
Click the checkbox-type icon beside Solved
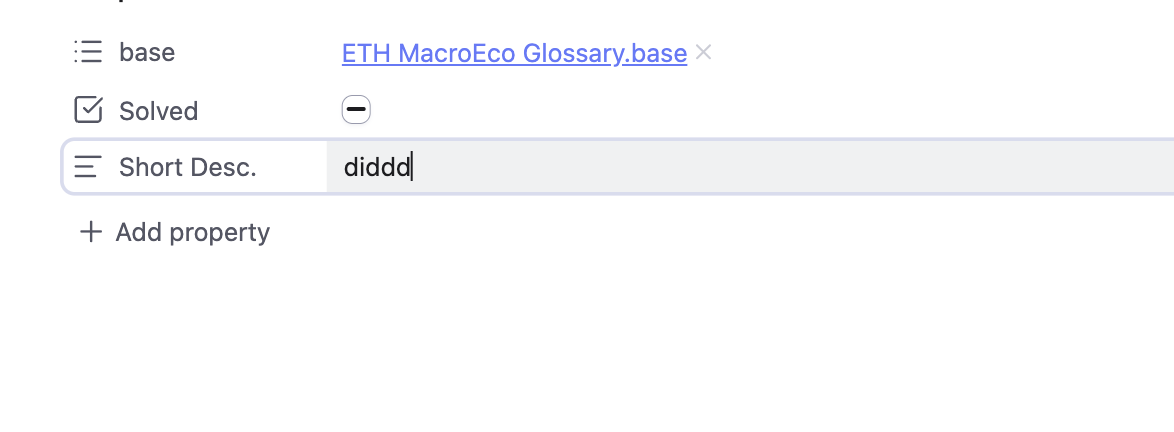point(88,110)
